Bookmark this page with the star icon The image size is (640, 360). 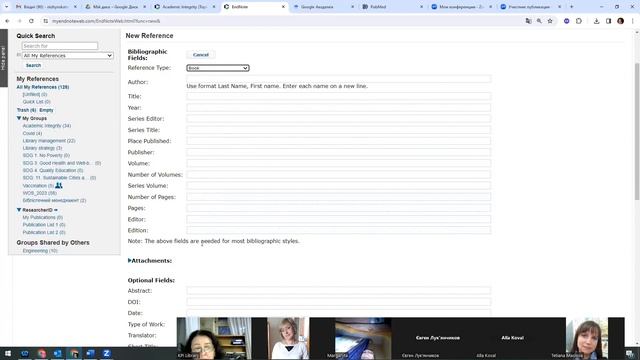[x=550, y=21]
